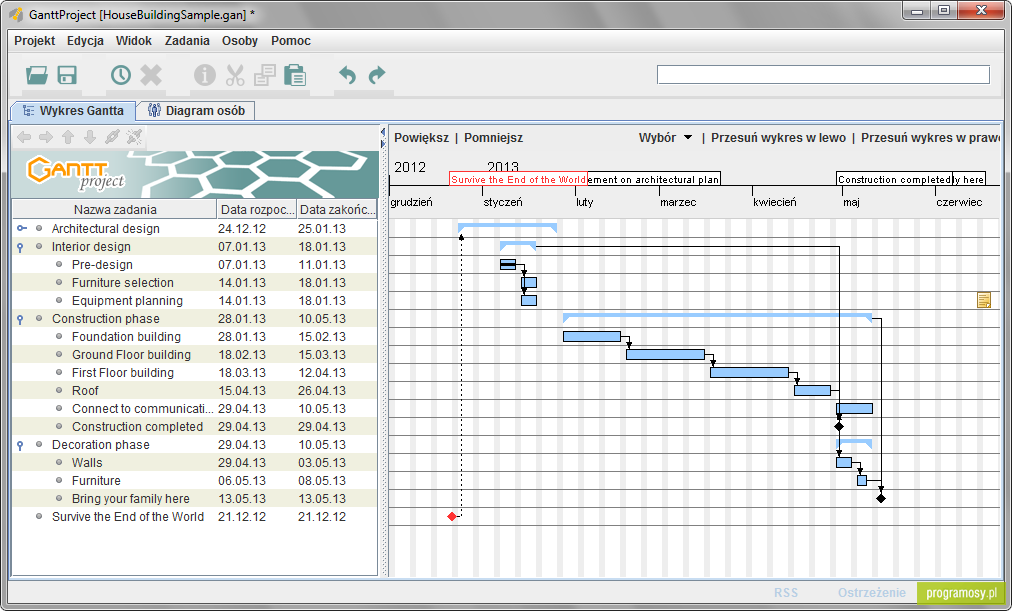Open the Projekt menu
The image size is (1012, 611).
34,41
